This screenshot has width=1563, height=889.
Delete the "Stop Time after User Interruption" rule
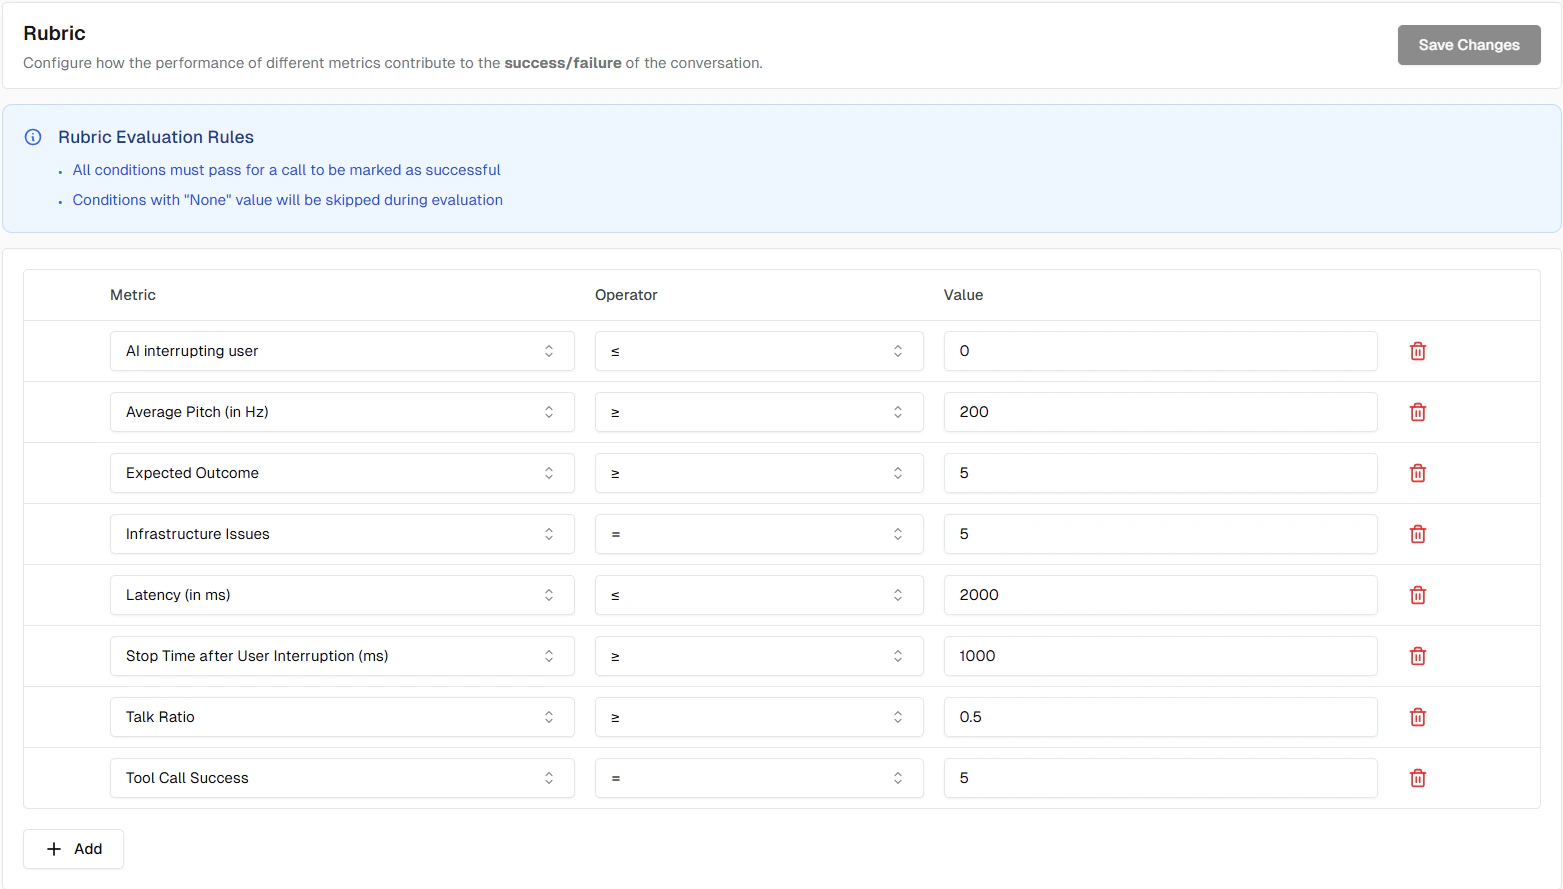tap(1417, 656)
